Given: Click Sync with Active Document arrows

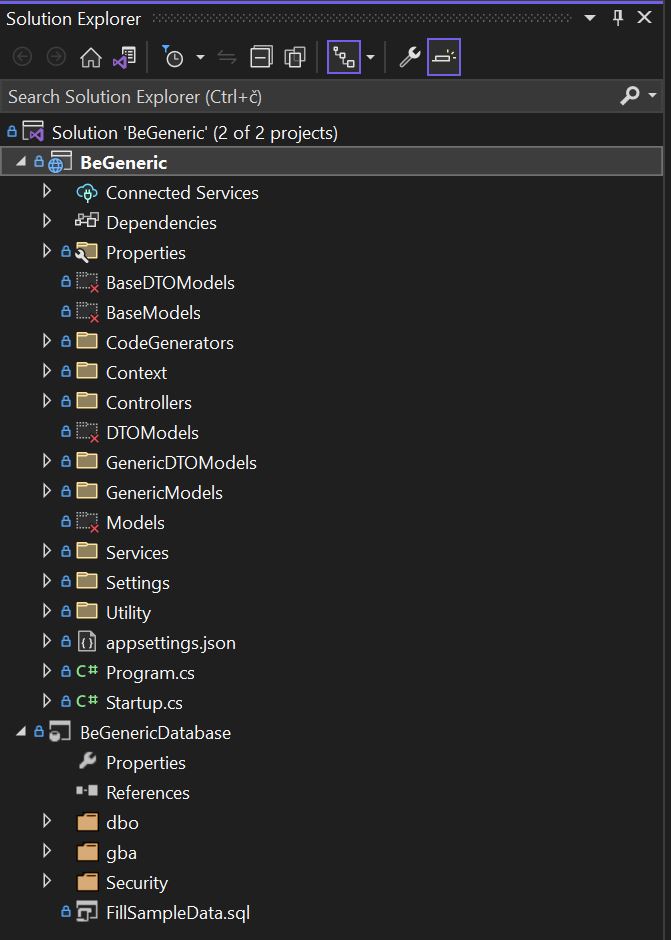Looking at the screenshot, I should (227, 58).
